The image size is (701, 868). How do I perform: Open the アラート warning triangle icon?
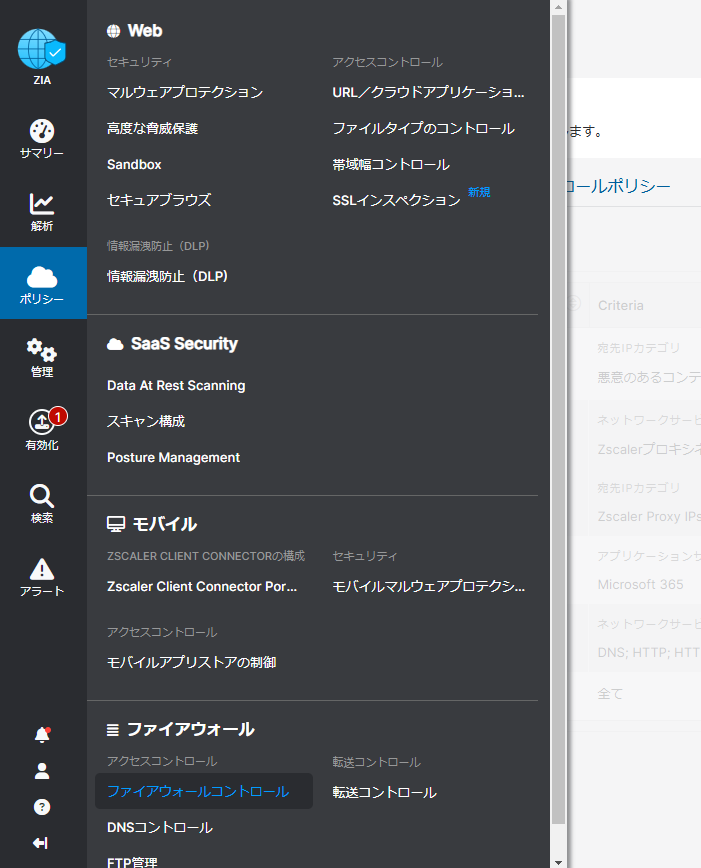click(42, 569)
